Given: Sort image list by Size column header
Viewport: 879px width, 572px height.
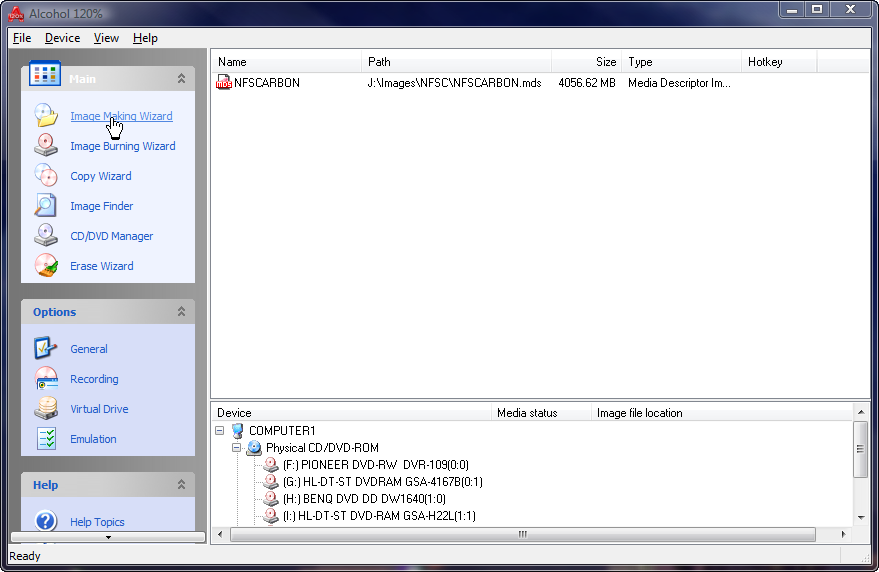Looking at the screenshot, I should (x=586, y=62).
